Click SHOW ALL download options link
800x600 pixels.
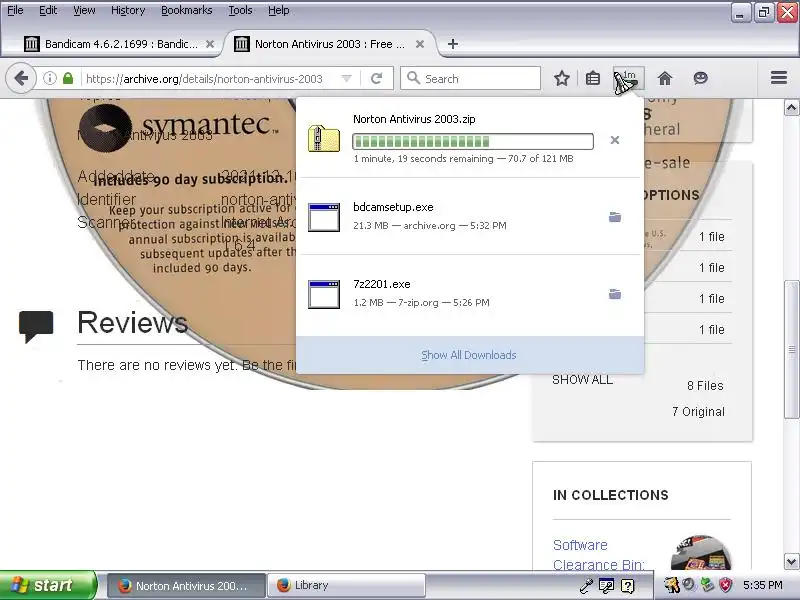coord(582,380)
